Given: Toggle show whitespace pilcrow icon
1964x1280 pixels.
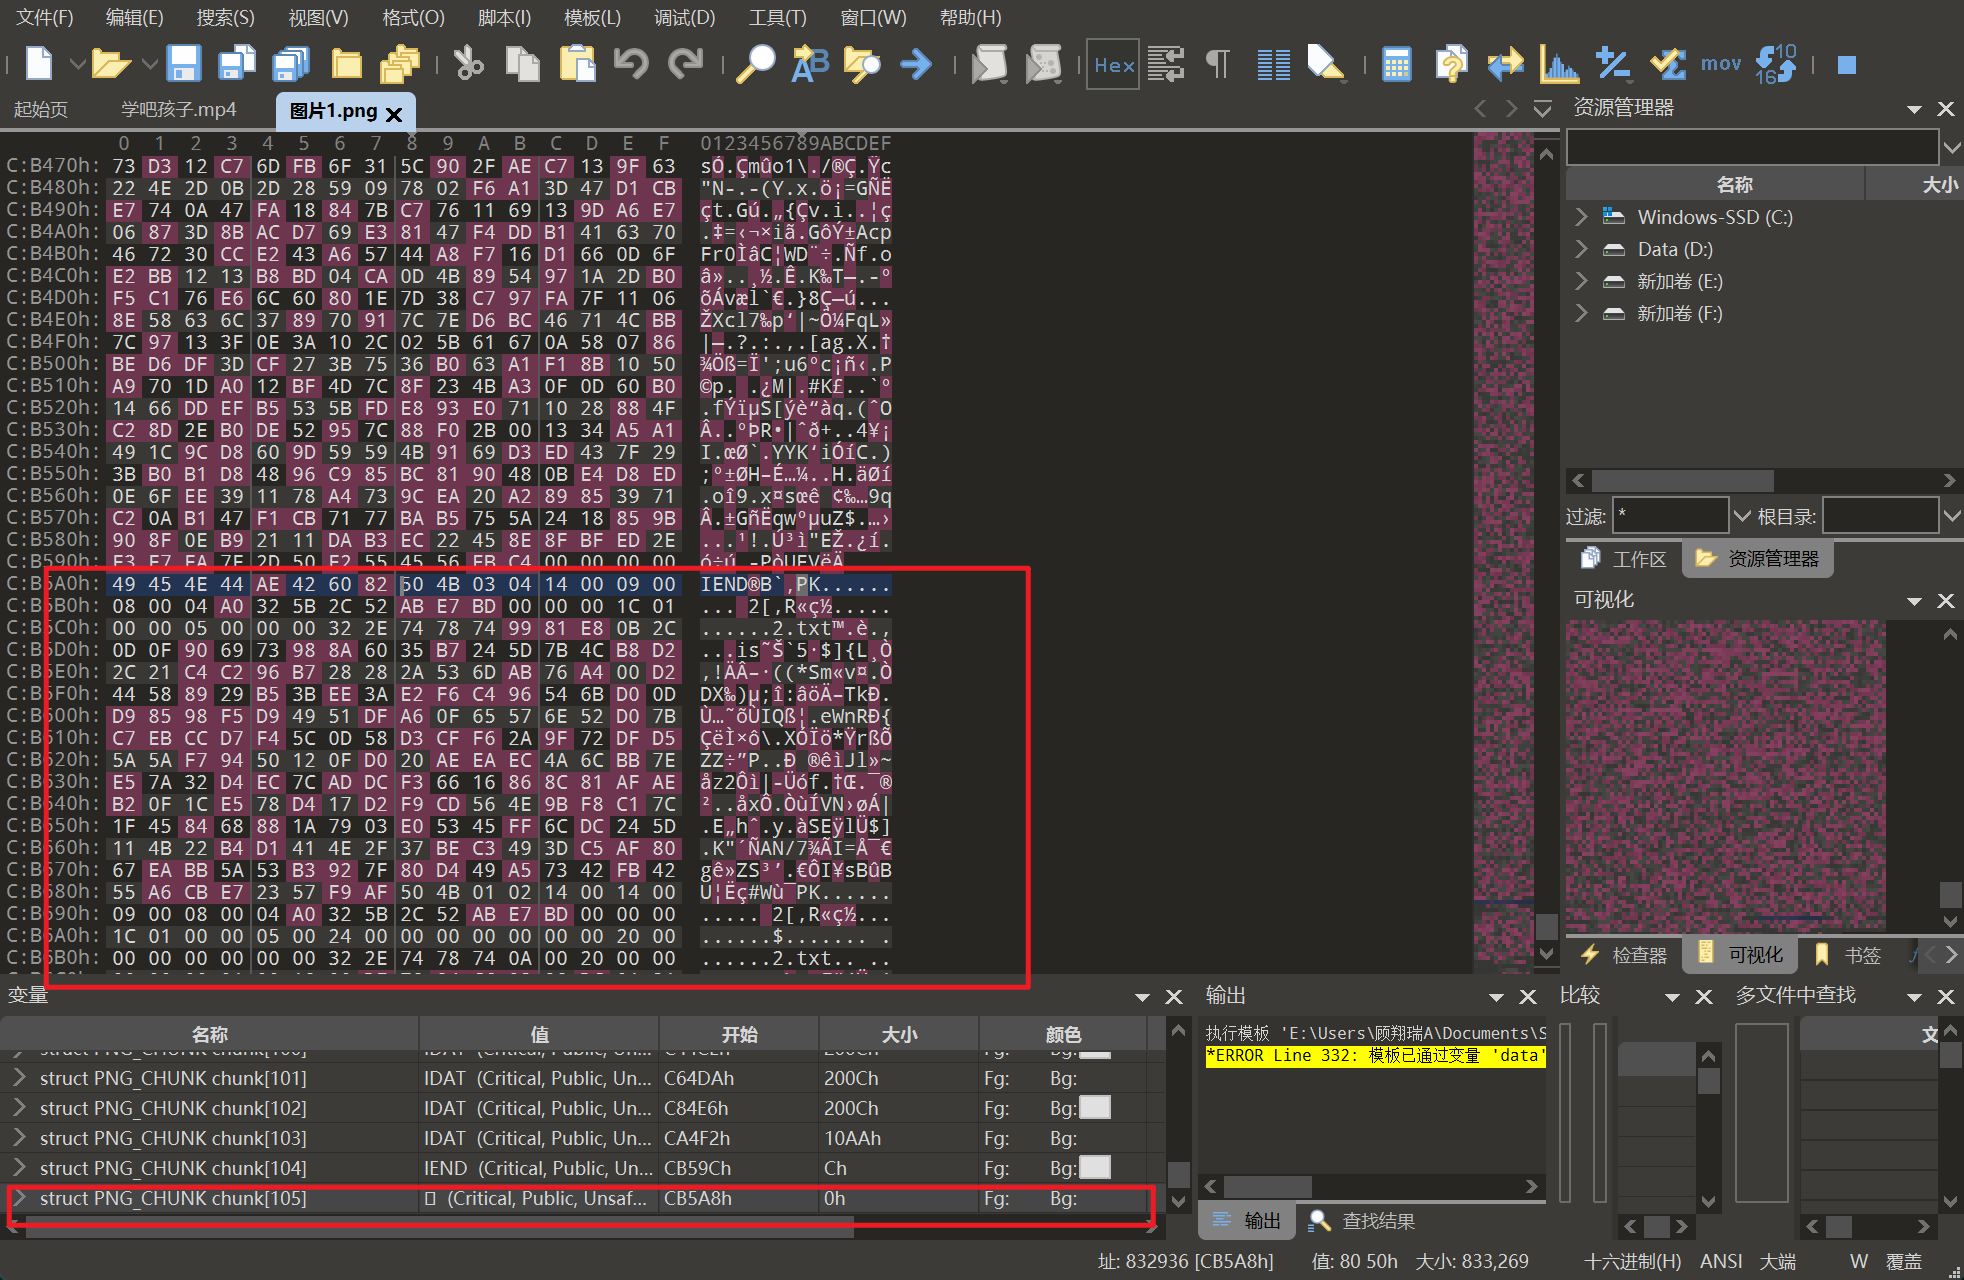Looking at the screenshot, I should pyautogui.click(x=1217, y=64).
